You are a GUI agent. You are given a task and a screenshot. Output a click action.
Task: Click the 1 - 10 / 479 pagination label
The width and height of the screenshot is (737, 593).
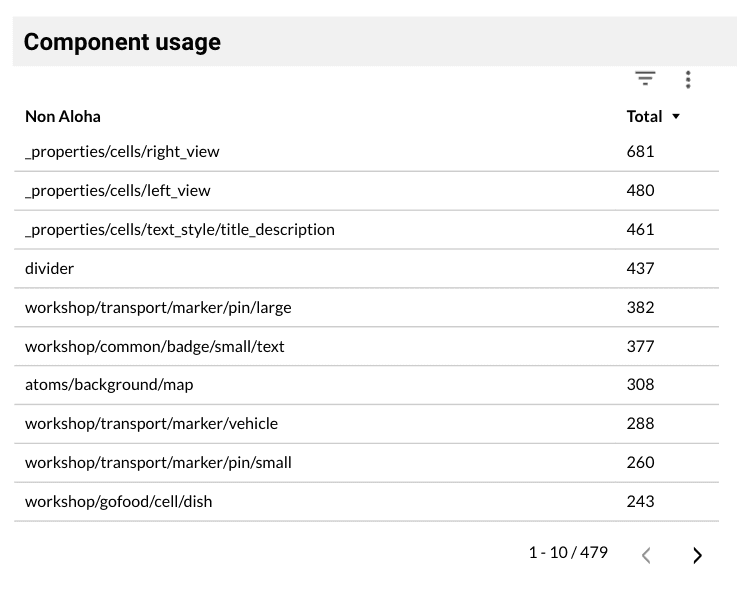(567, 552)
